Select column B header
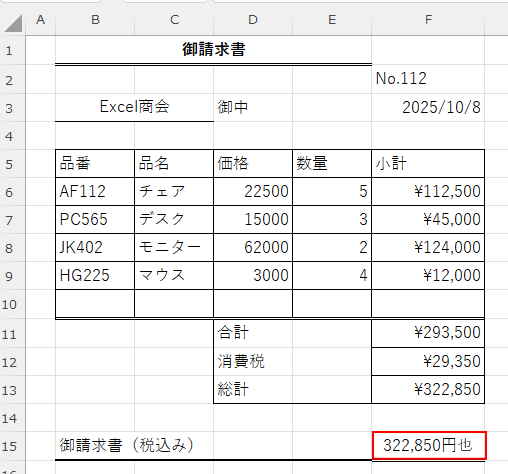This screenshot has height=474, width=508. pos(95,20)
